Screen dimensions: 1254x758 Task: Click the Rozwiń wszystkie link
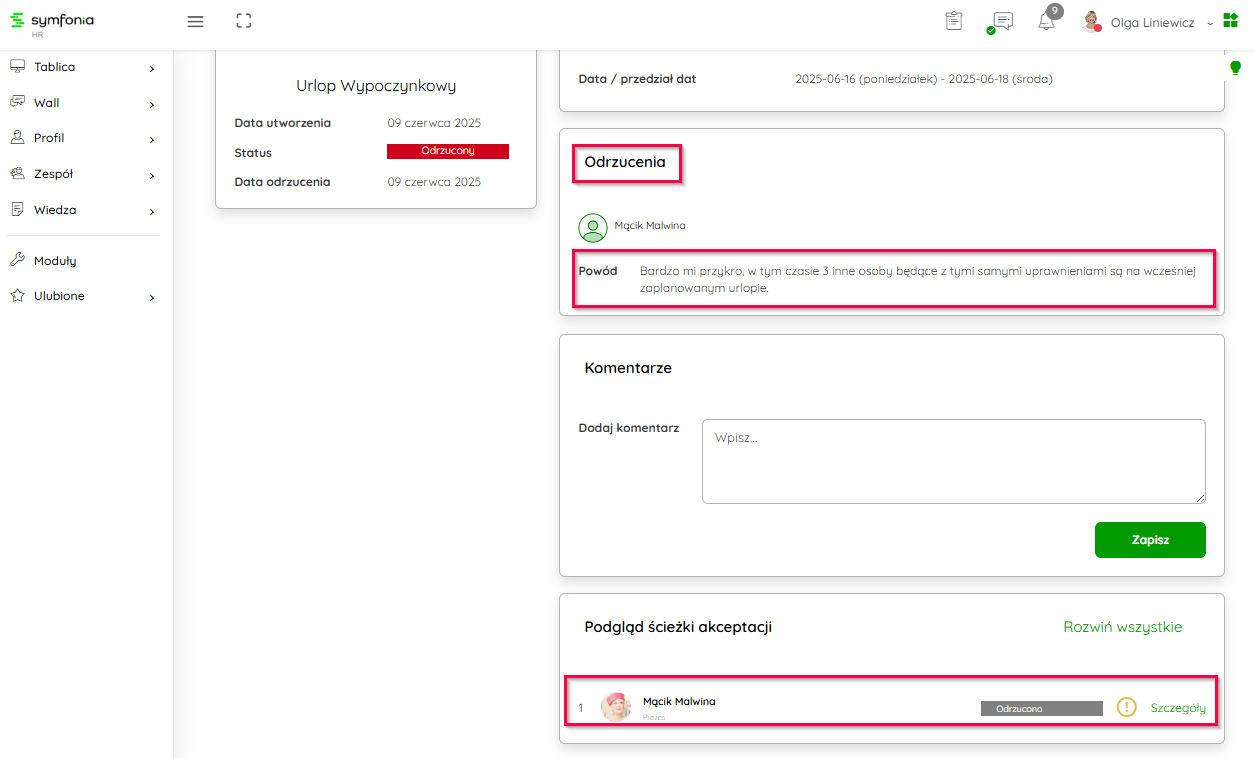(x=1122, y=627)
